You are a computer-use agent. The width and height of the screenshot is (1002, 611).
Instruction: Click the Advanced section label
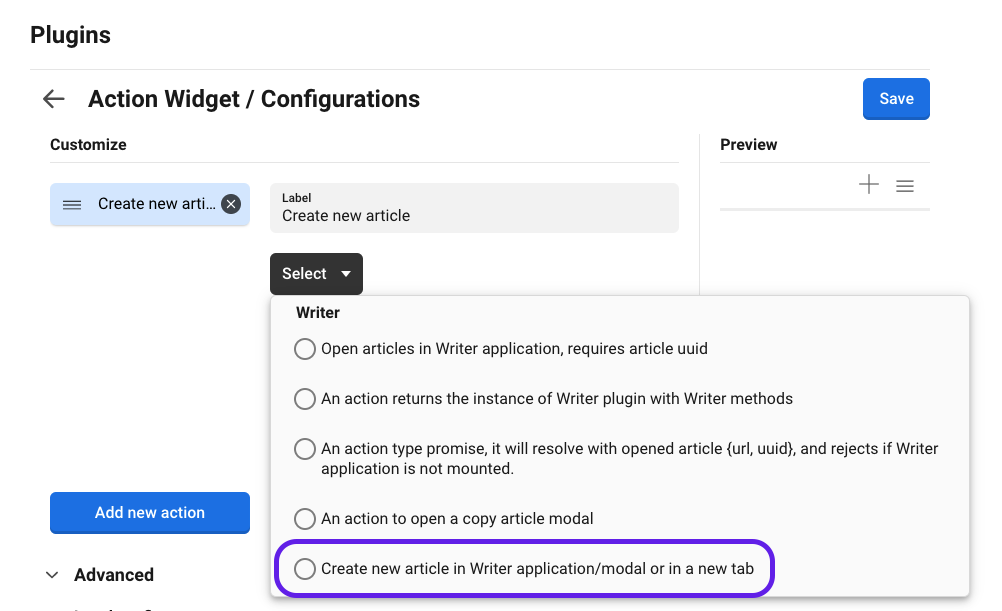pos(114,575)
